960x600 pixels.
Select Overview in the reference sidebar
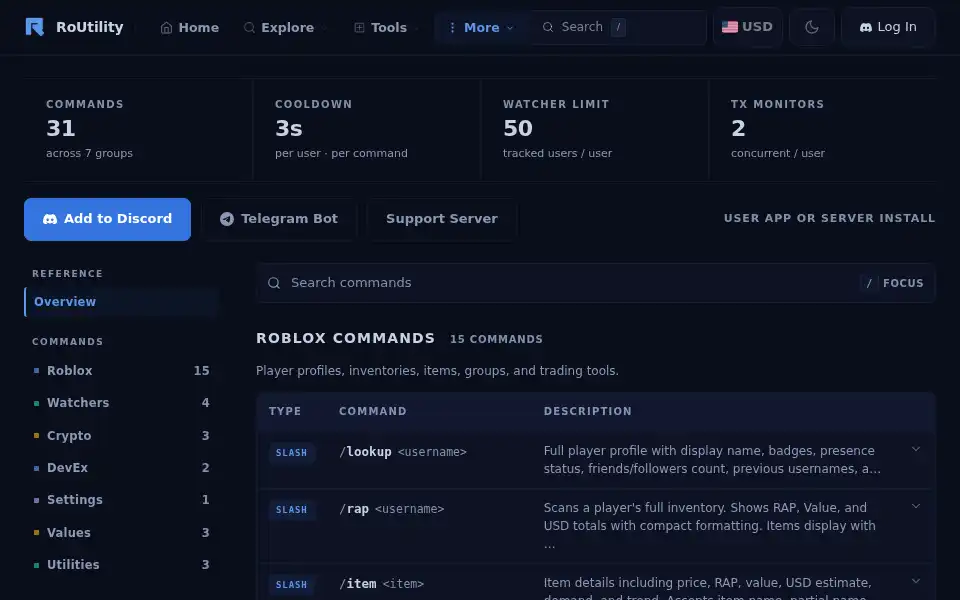click(x=121, y=302)
